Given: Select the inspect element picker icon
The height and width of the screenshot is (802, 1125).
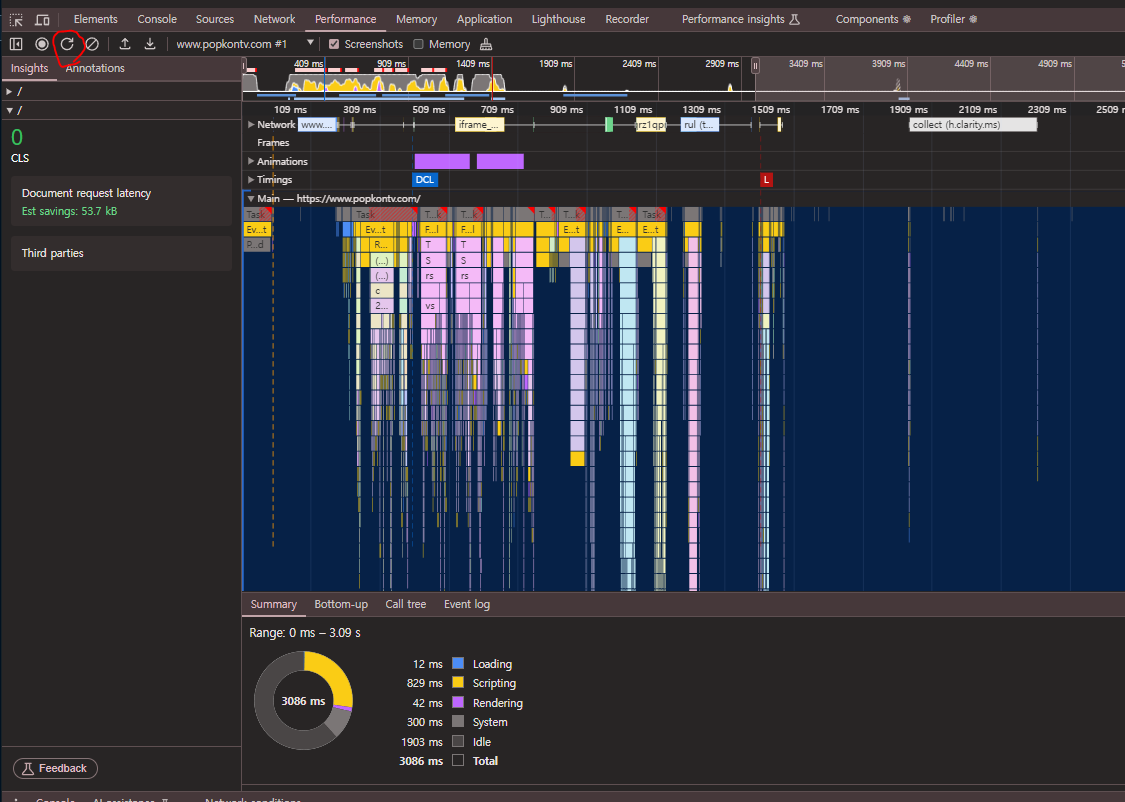Looking at the screenshot, I should 16,19.
